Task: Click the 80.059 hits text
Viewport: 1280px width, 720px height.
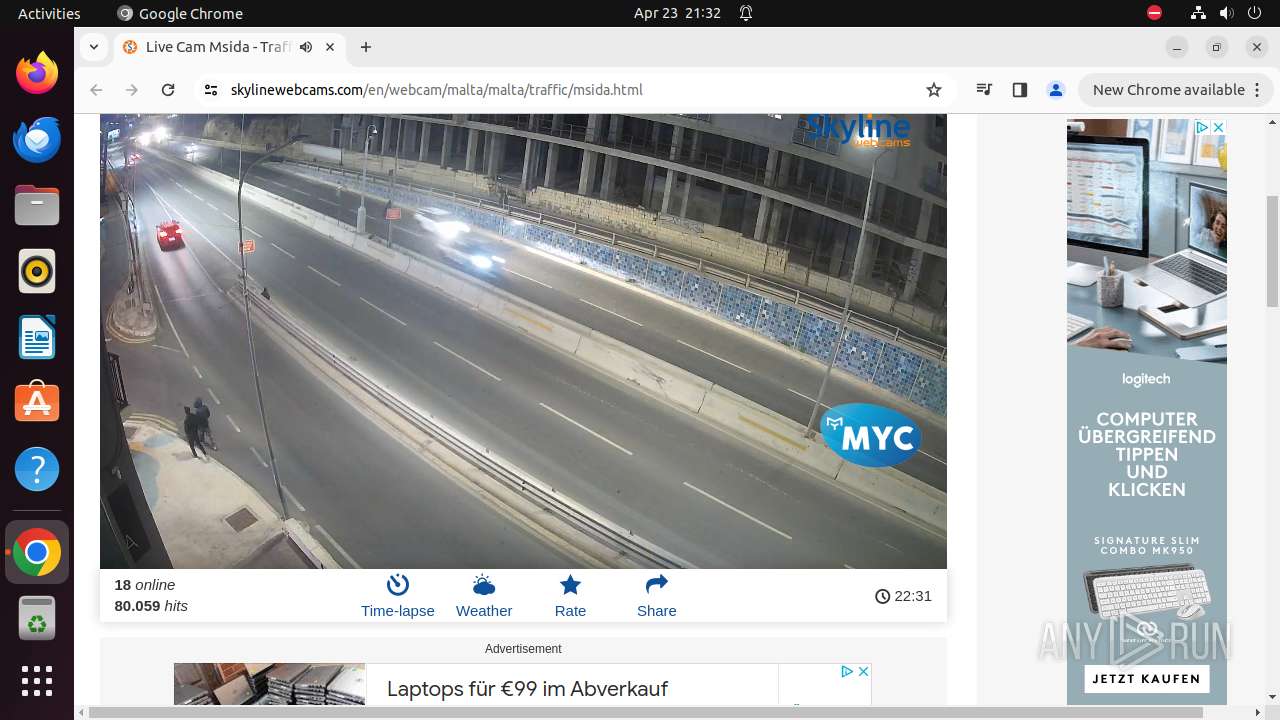Action: [x=151, y=606]
